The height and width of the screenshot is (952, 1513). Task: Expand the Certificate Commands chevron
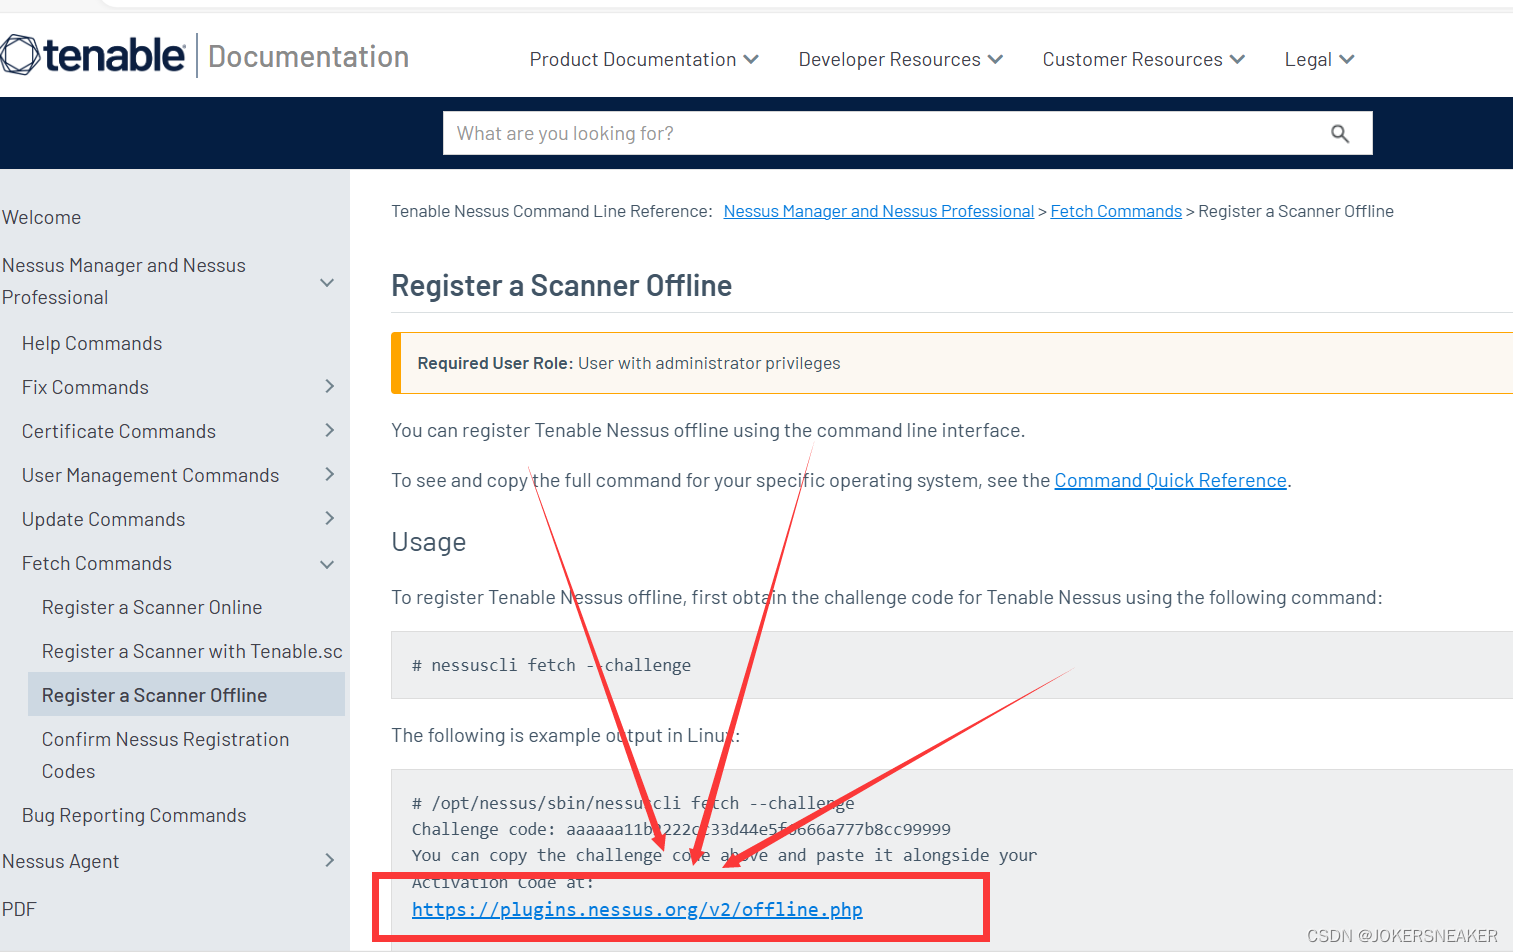pos(329,430)
